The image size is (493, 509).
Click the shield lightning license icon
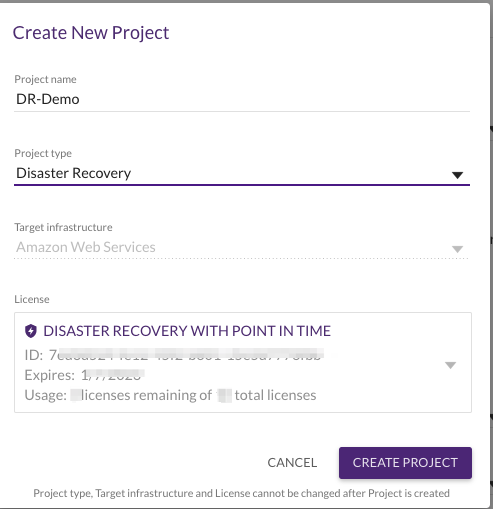coord(31,331)
